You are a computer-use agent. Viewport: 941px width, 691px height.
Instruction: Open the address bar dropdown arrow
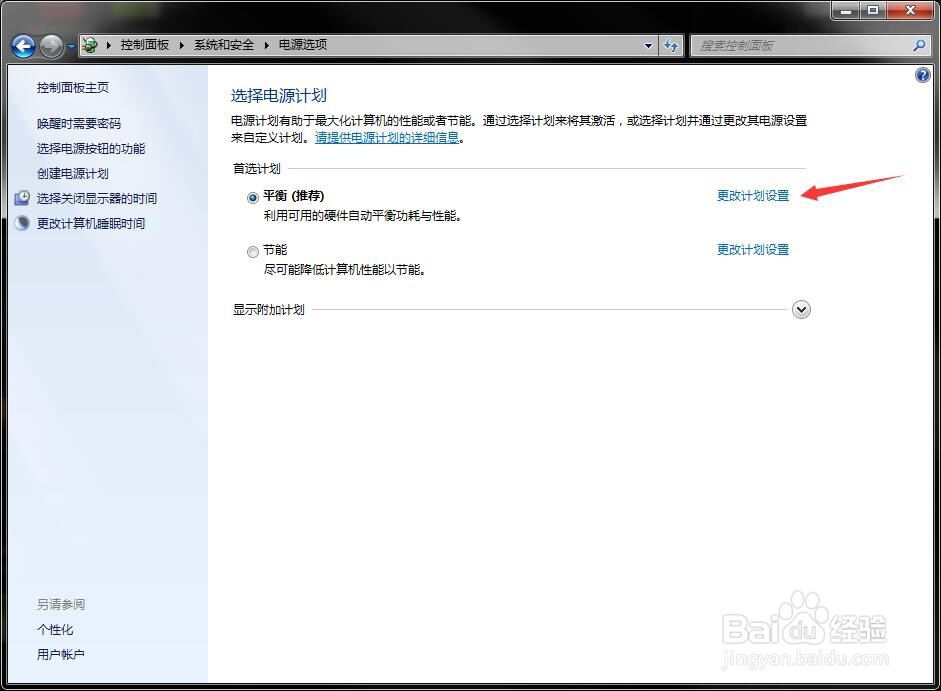point(648,45)
